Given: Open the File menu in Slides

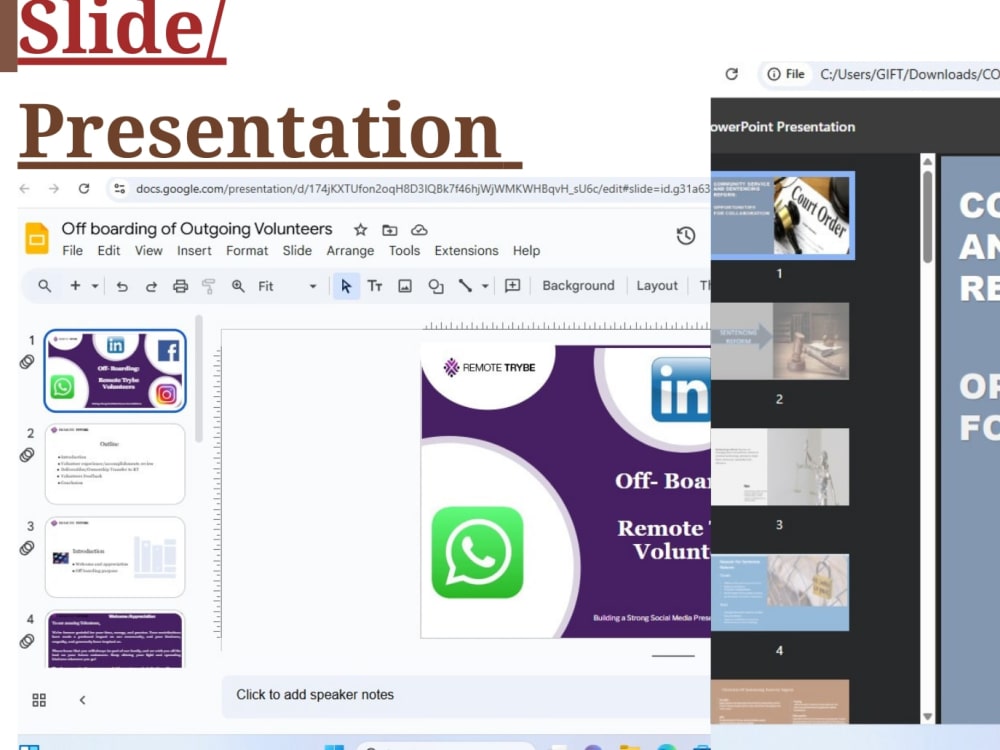Looking at the screenshot, I should [x=73, y=251].
